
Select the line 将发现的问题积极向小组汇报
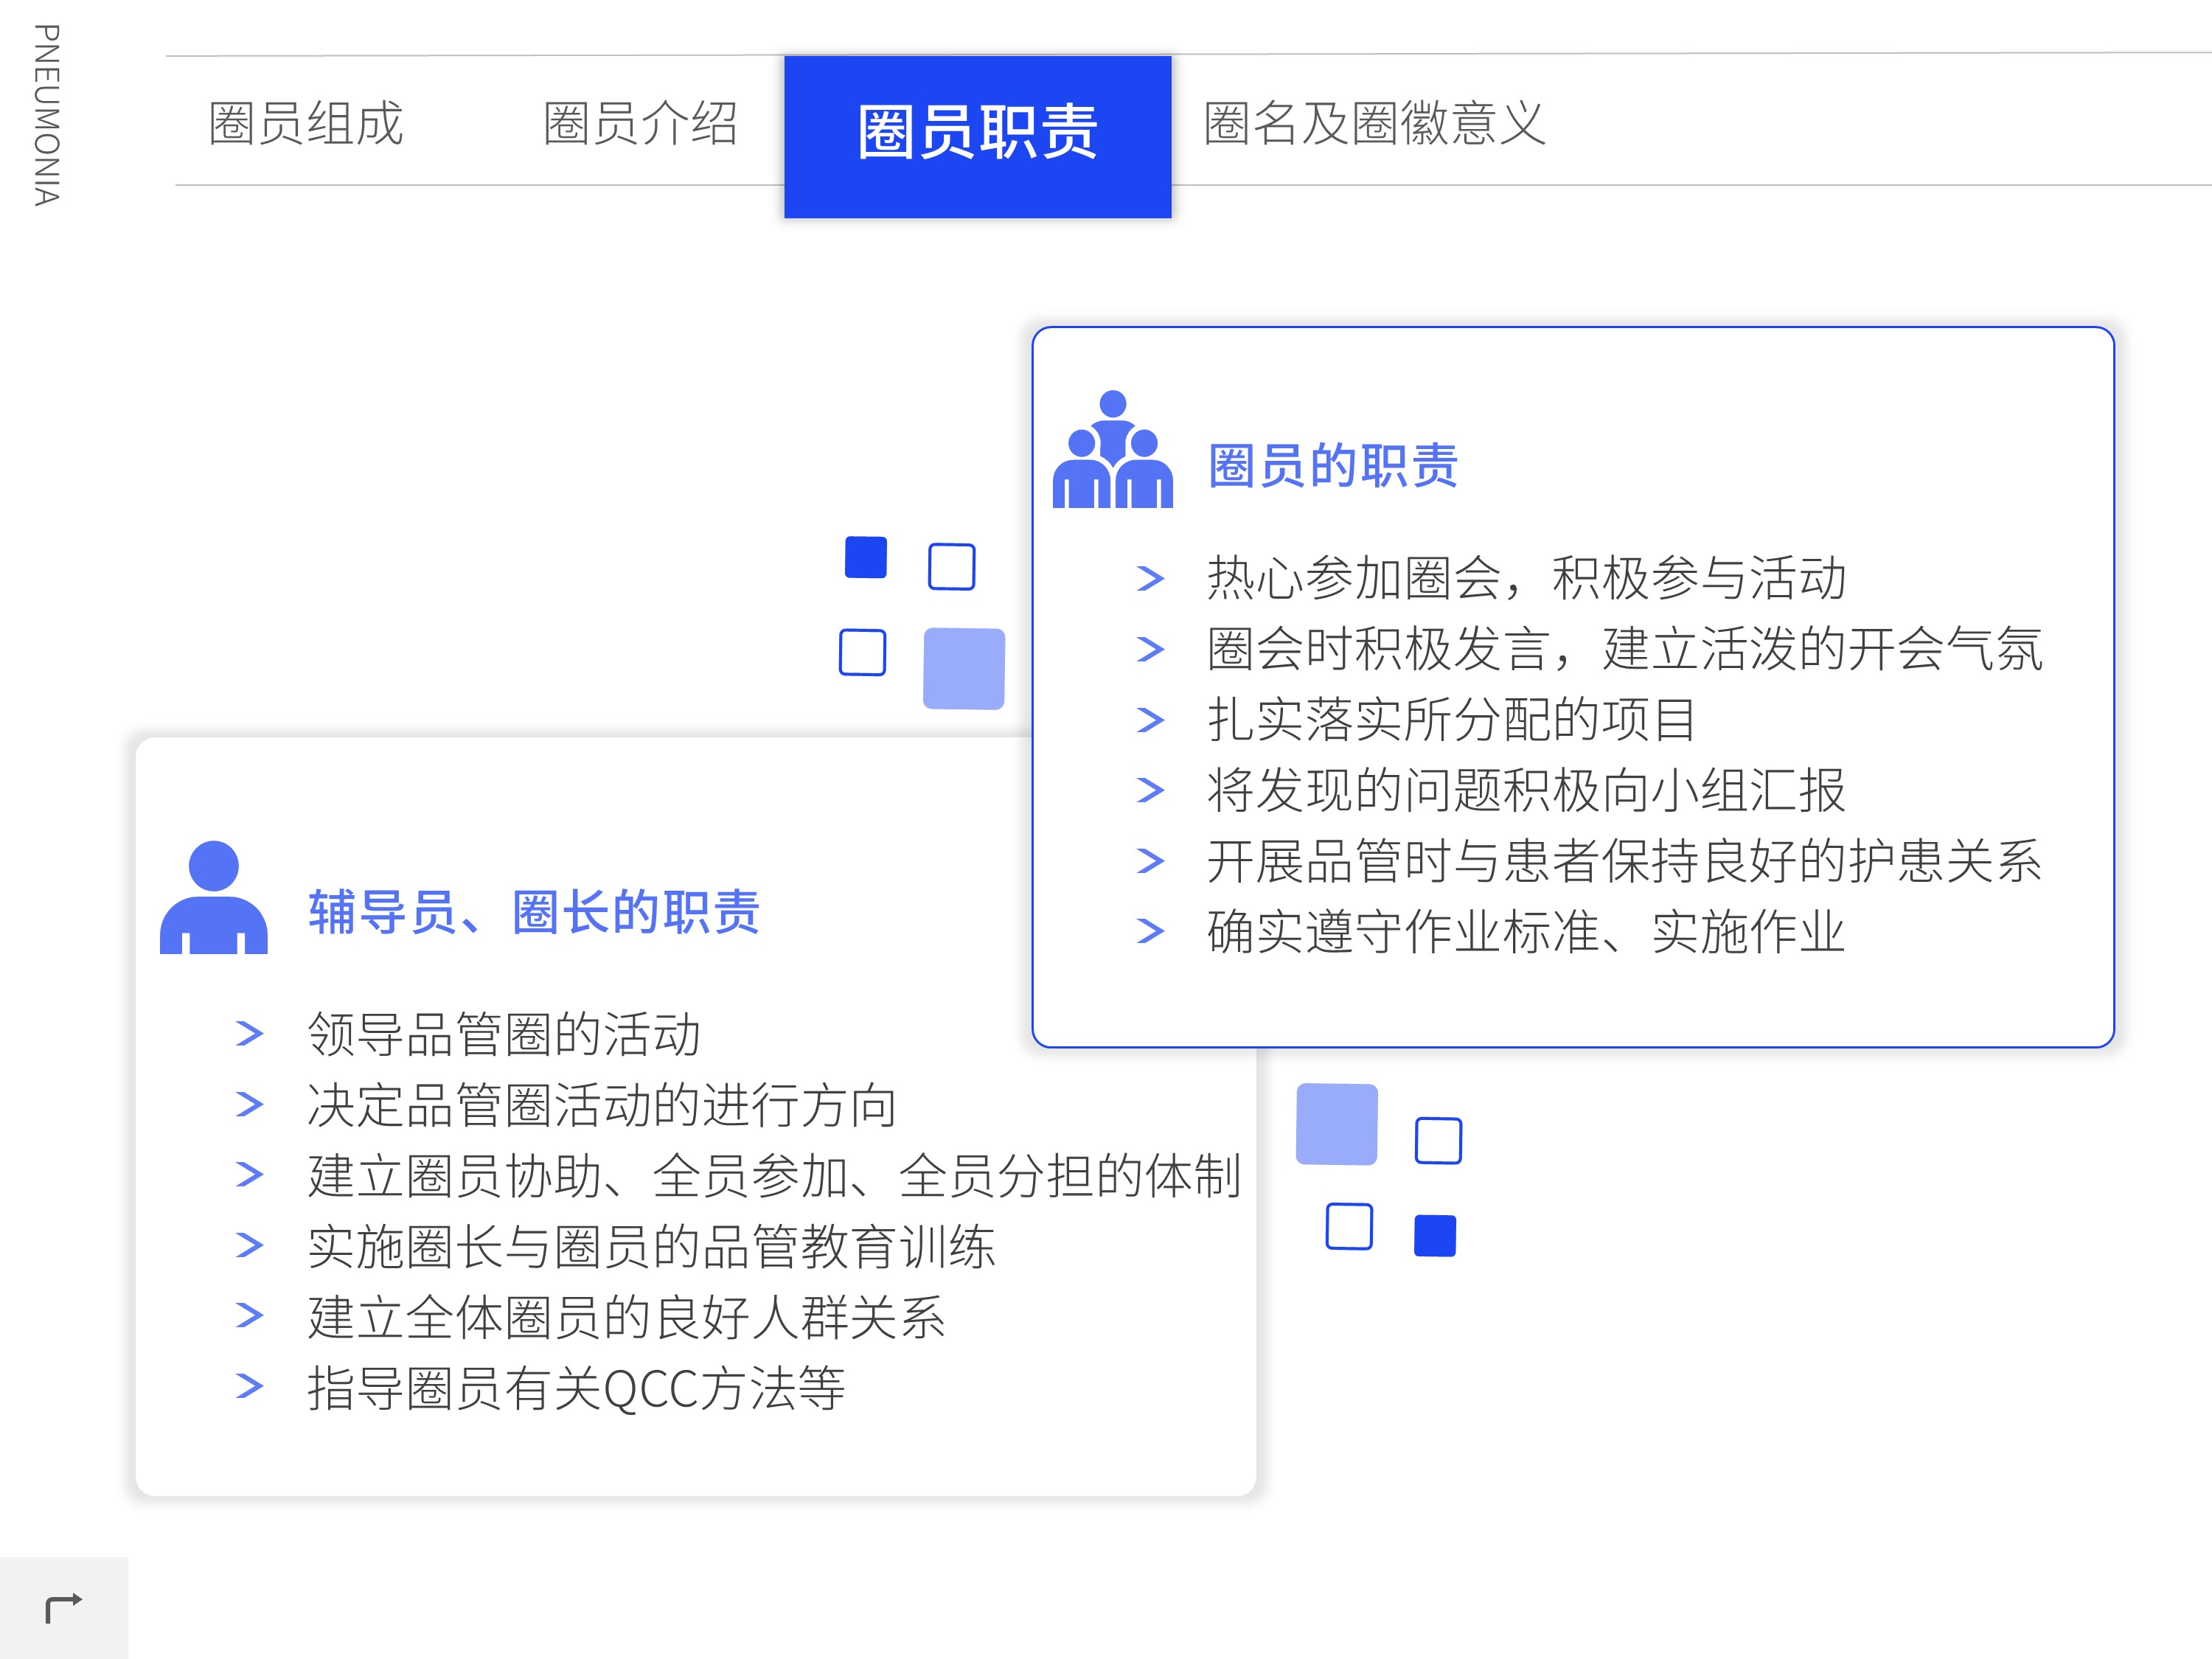click(1526, 790)
